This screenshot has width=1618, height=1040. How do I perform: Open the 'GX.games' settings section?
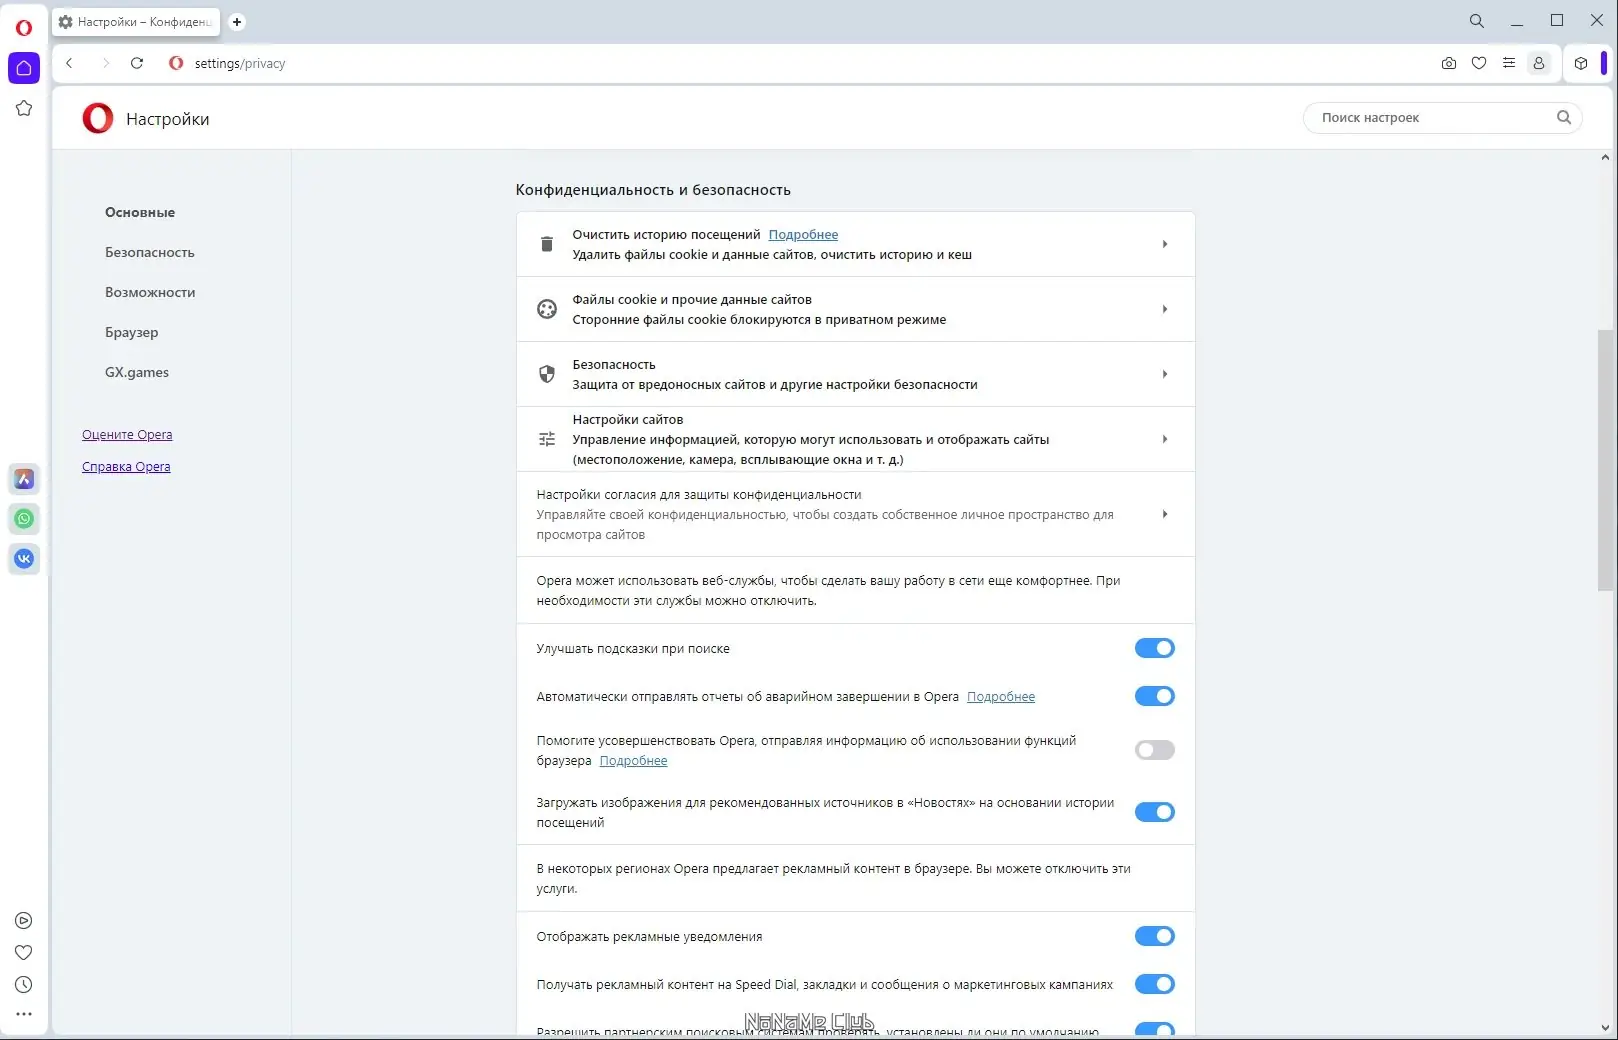(135, 371)
